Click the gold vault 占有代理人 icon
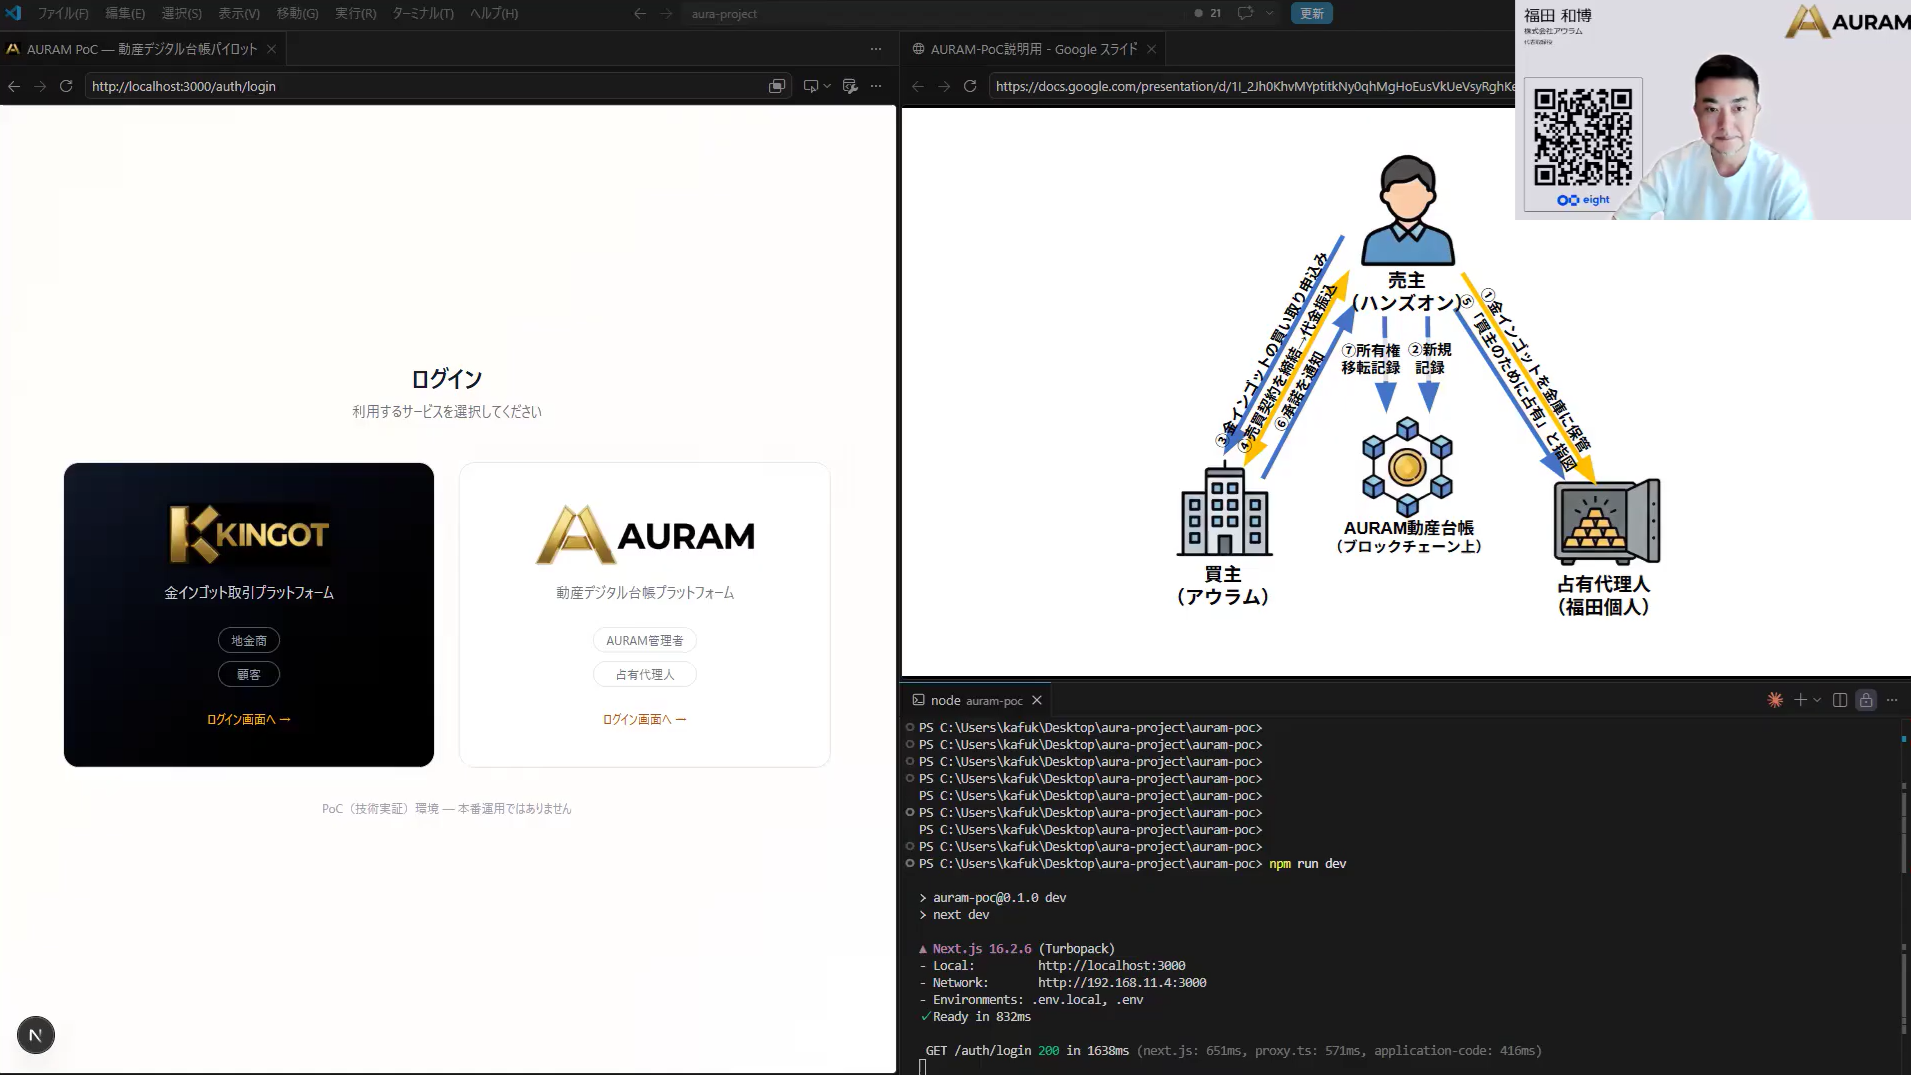 1607,522
